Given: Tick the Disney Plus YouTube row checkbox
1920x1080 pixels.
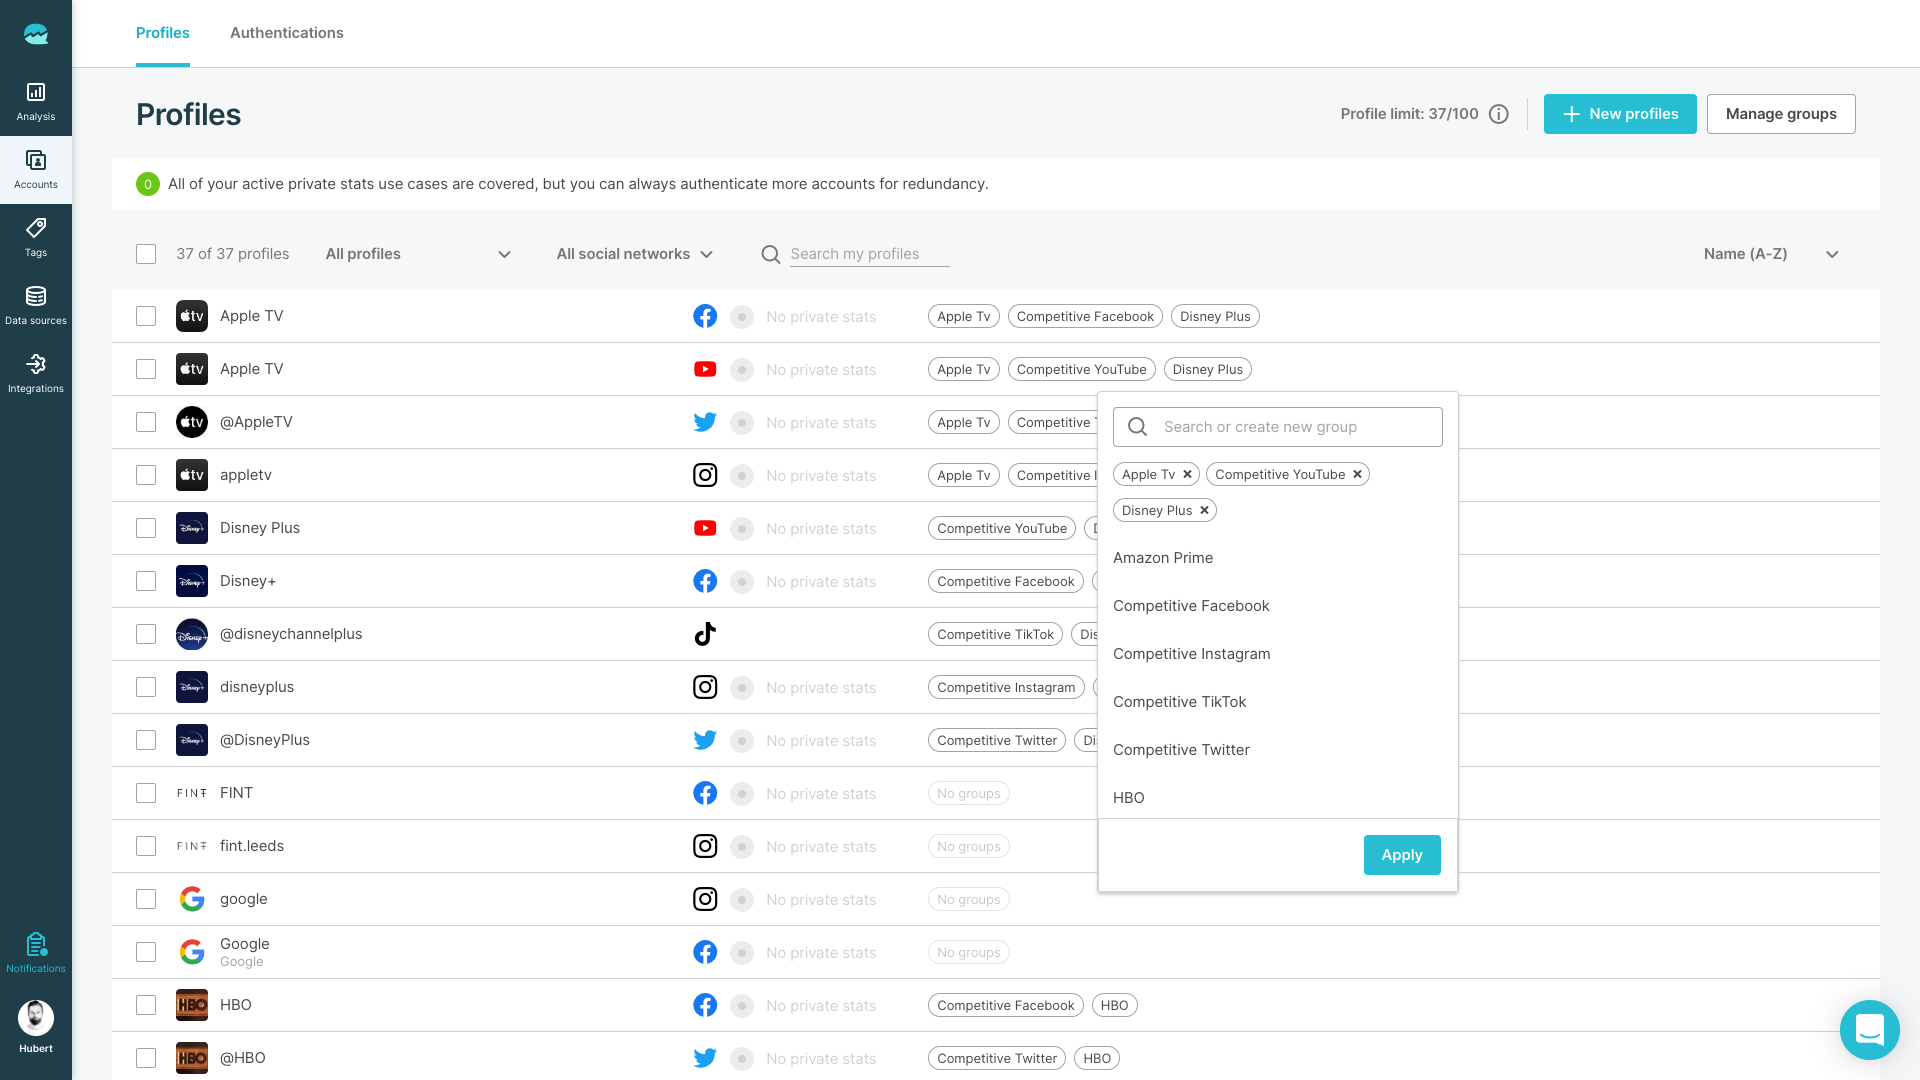Looking at the screenshot, I should [x=146, y=528].
